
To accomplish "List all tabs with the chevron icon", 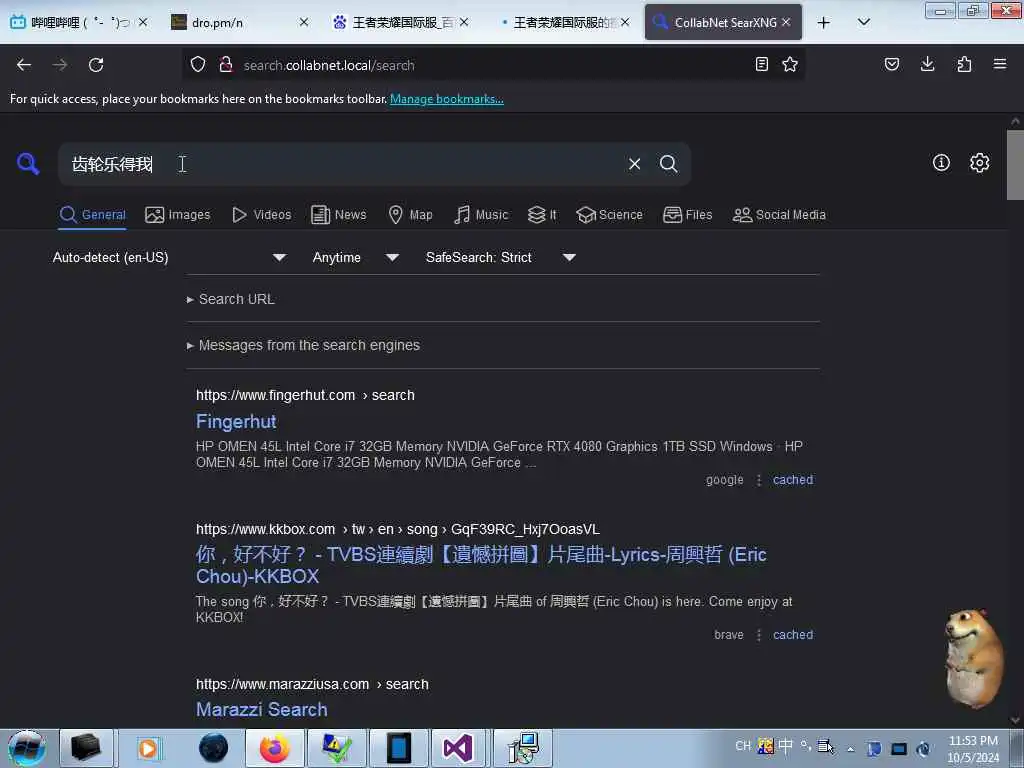I will (863, 22).
